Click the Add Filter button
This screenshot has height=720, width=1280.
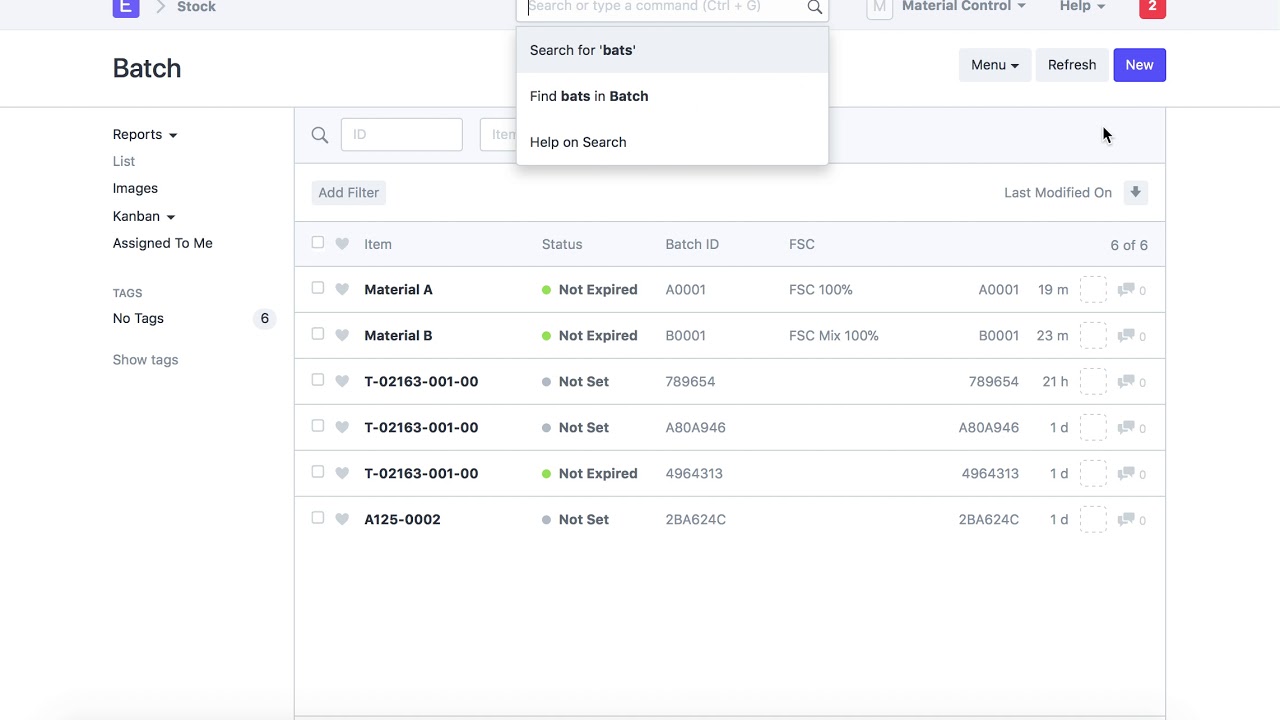349,193
